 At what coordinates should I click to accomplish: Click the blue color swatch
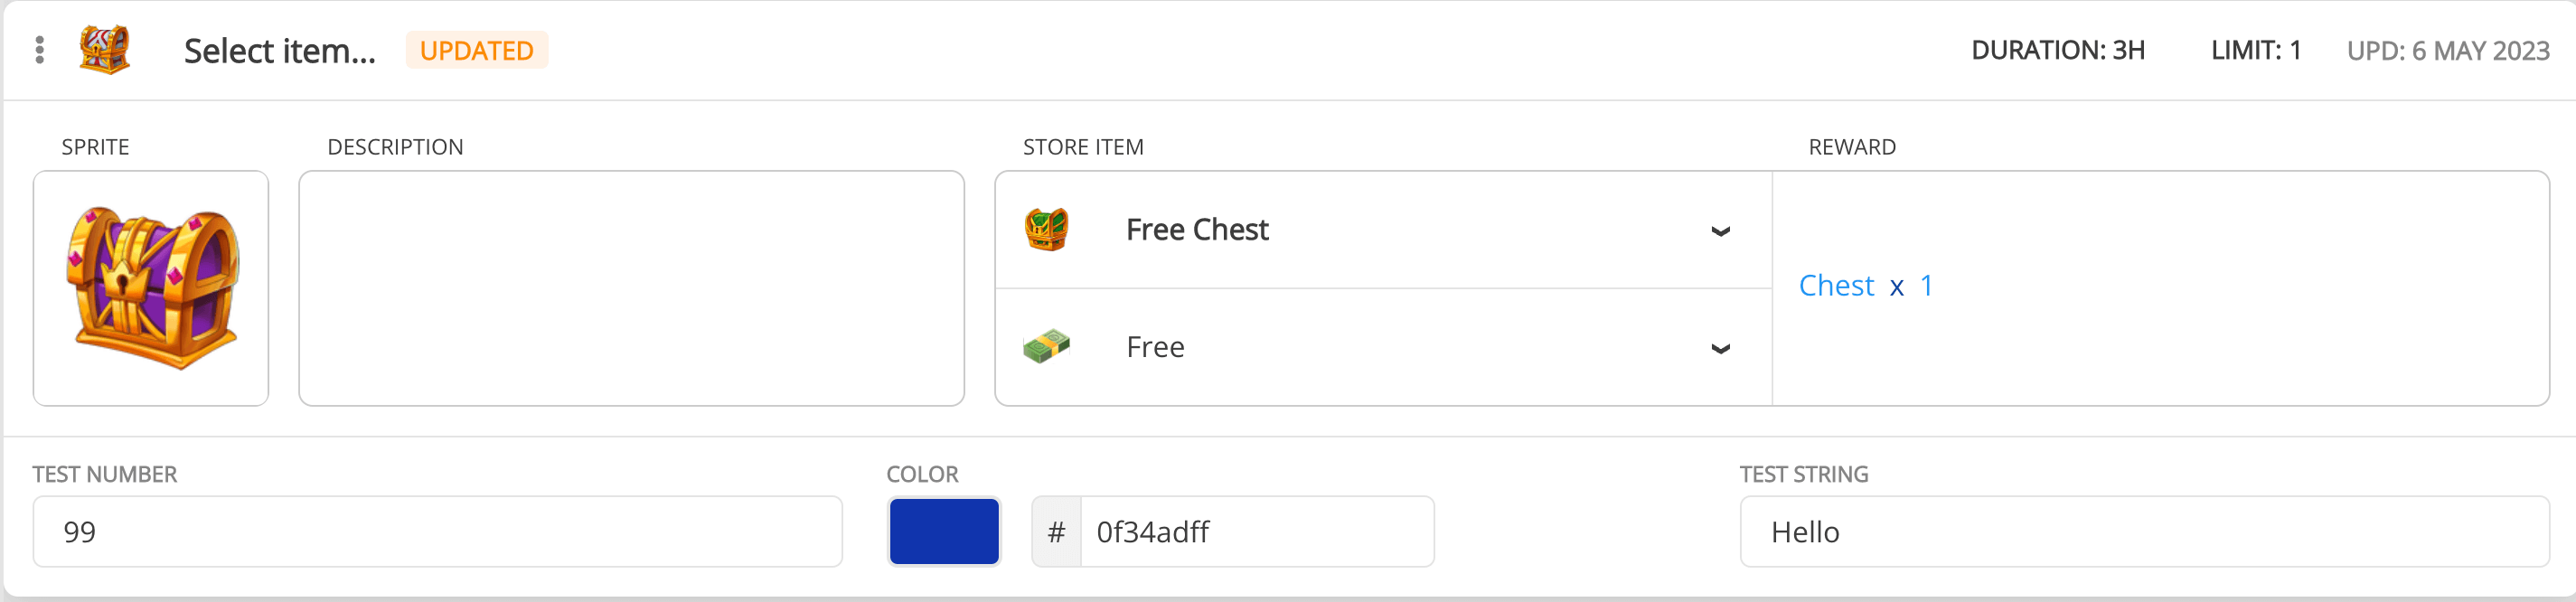(x=943, y=531)
